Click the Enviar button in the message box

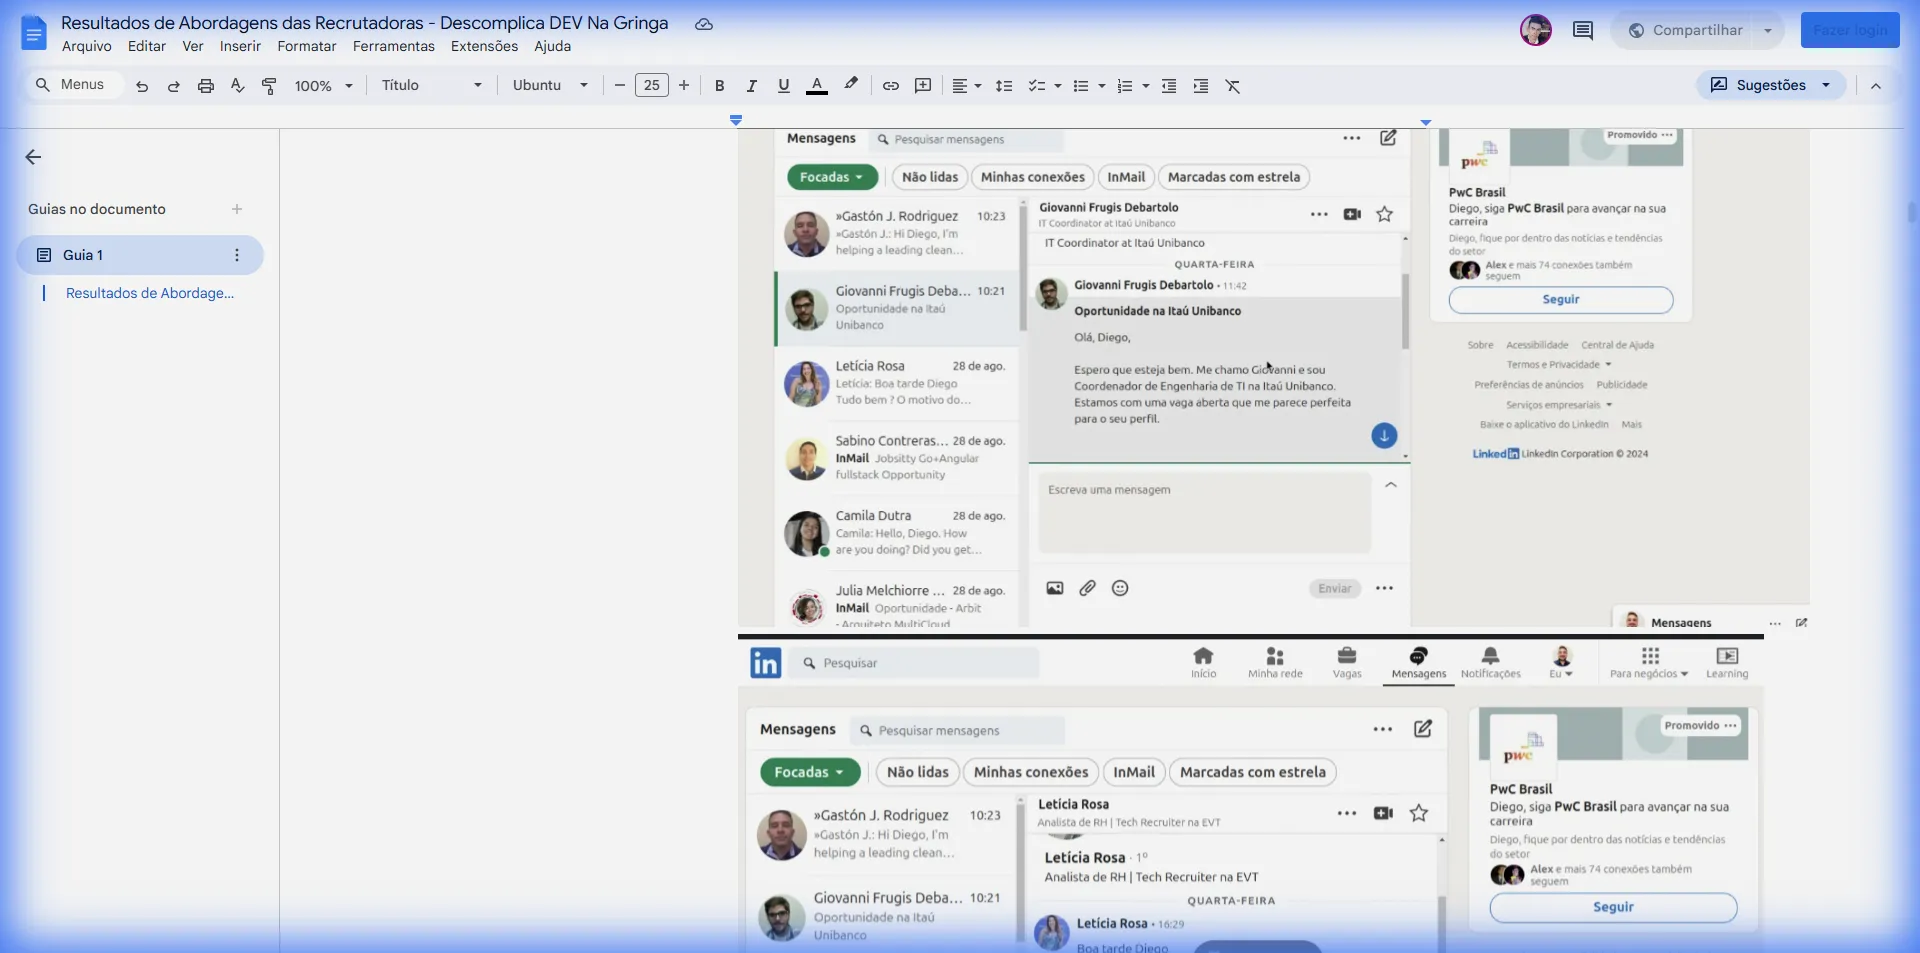(x=1335, y=588)
